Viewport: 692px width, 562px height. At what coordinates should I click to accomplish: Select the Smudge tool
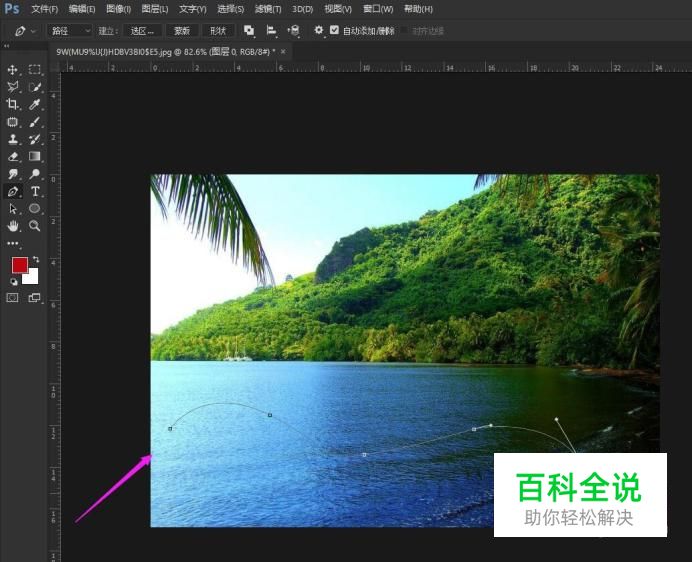[12, 174]
